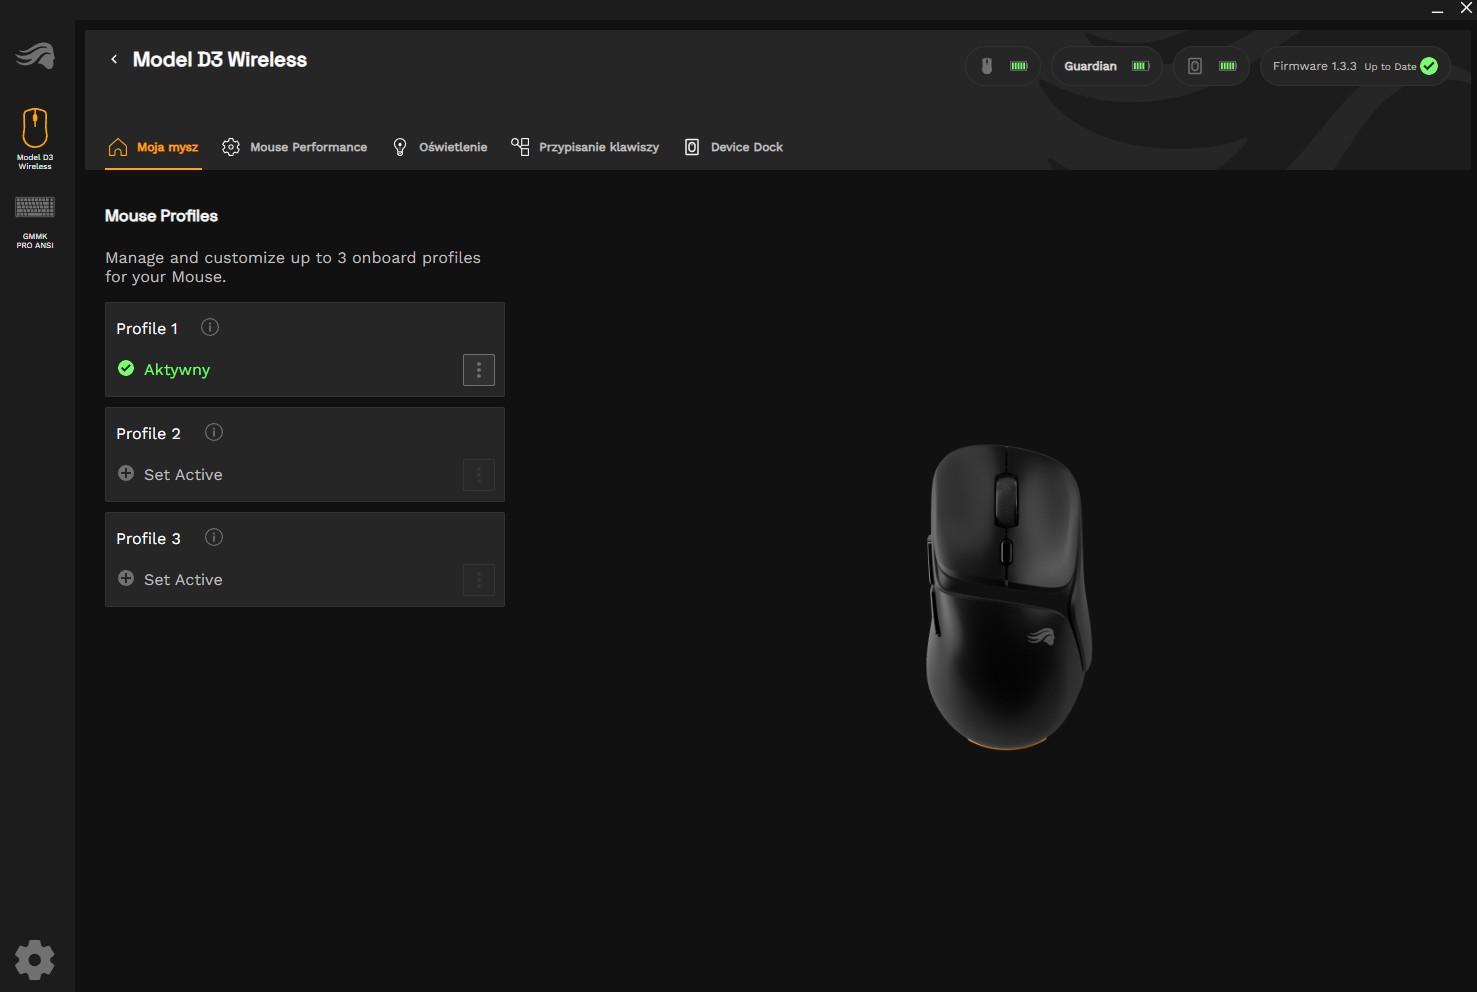
Task: Switch to Mouse Performance tab
Action: pos(295,147)
